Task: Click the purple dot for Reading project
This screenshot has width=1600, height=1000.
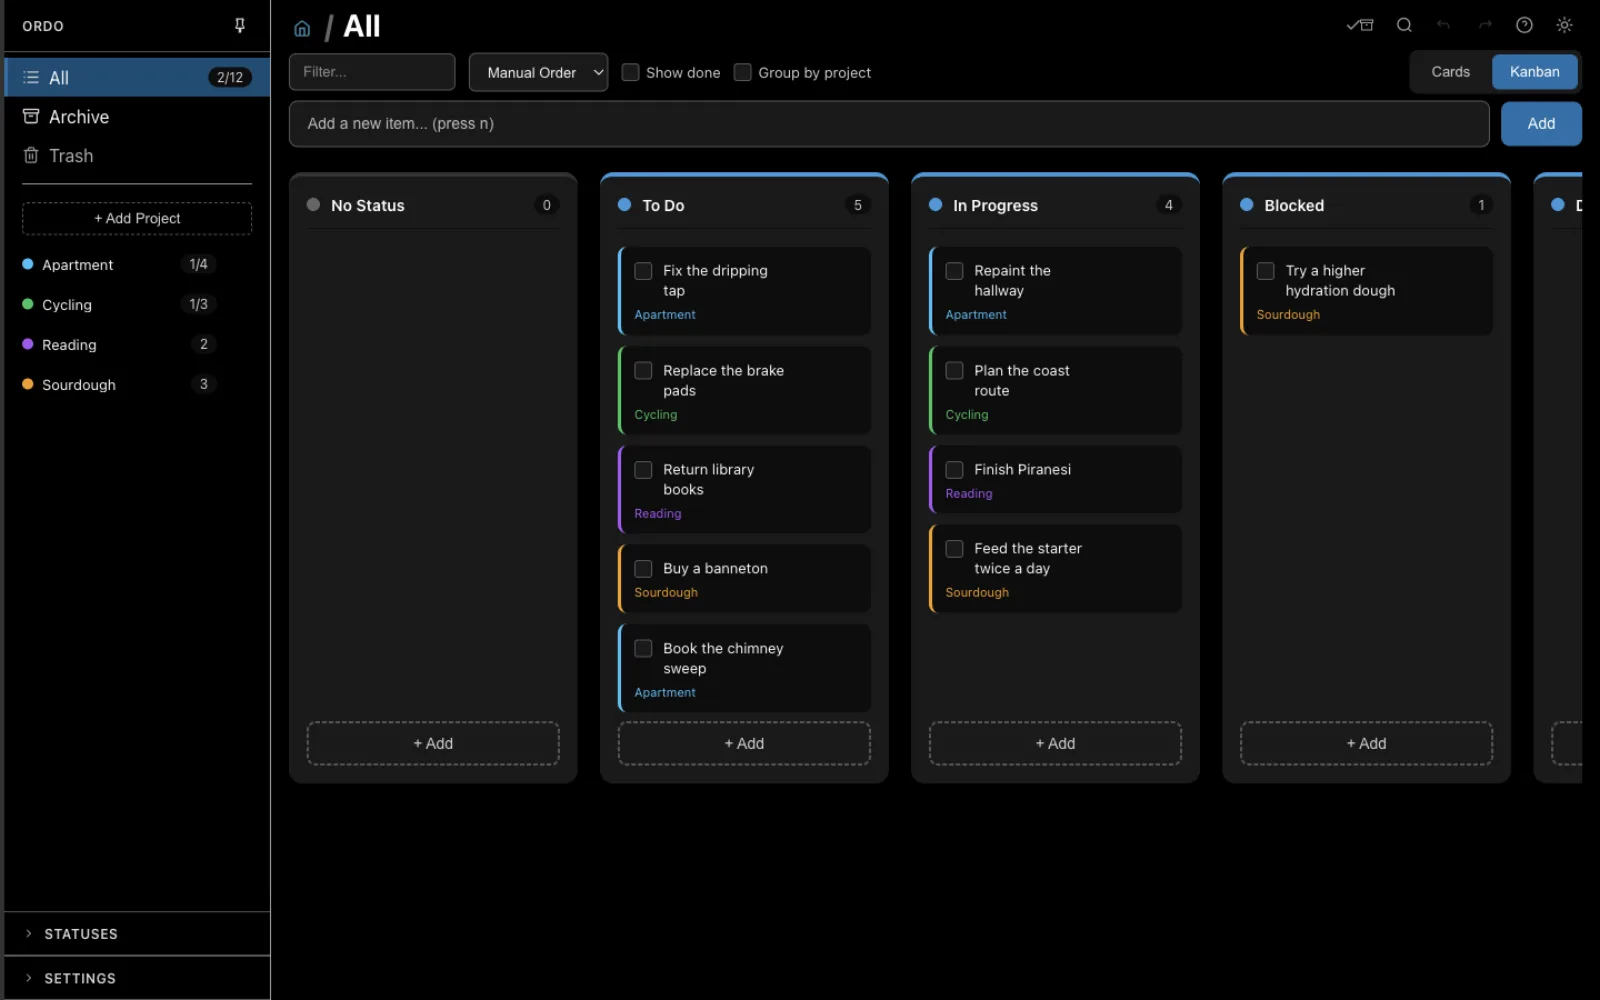Action: click(28, 344)
